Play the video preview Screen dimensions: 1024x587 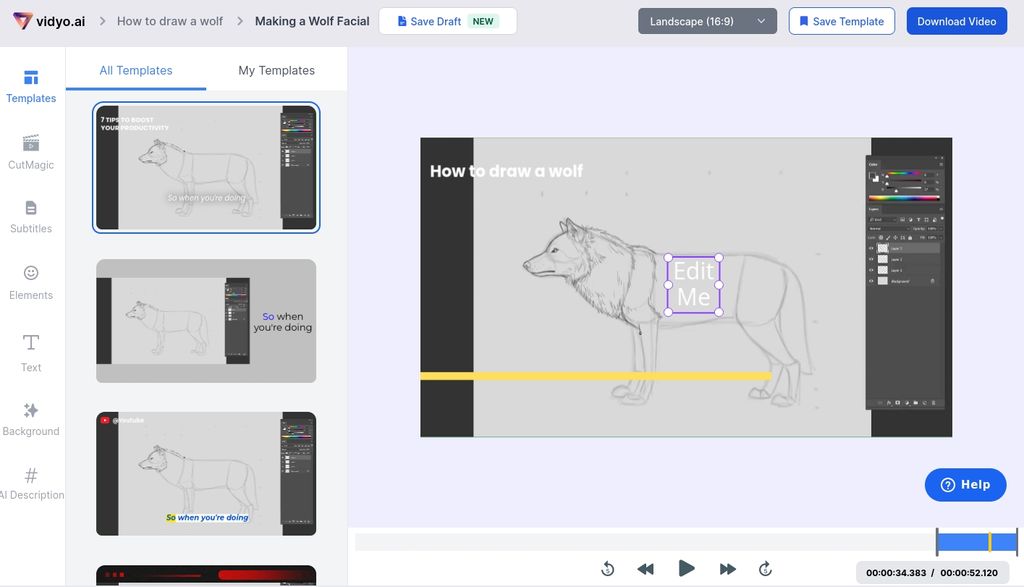[686, 568]
